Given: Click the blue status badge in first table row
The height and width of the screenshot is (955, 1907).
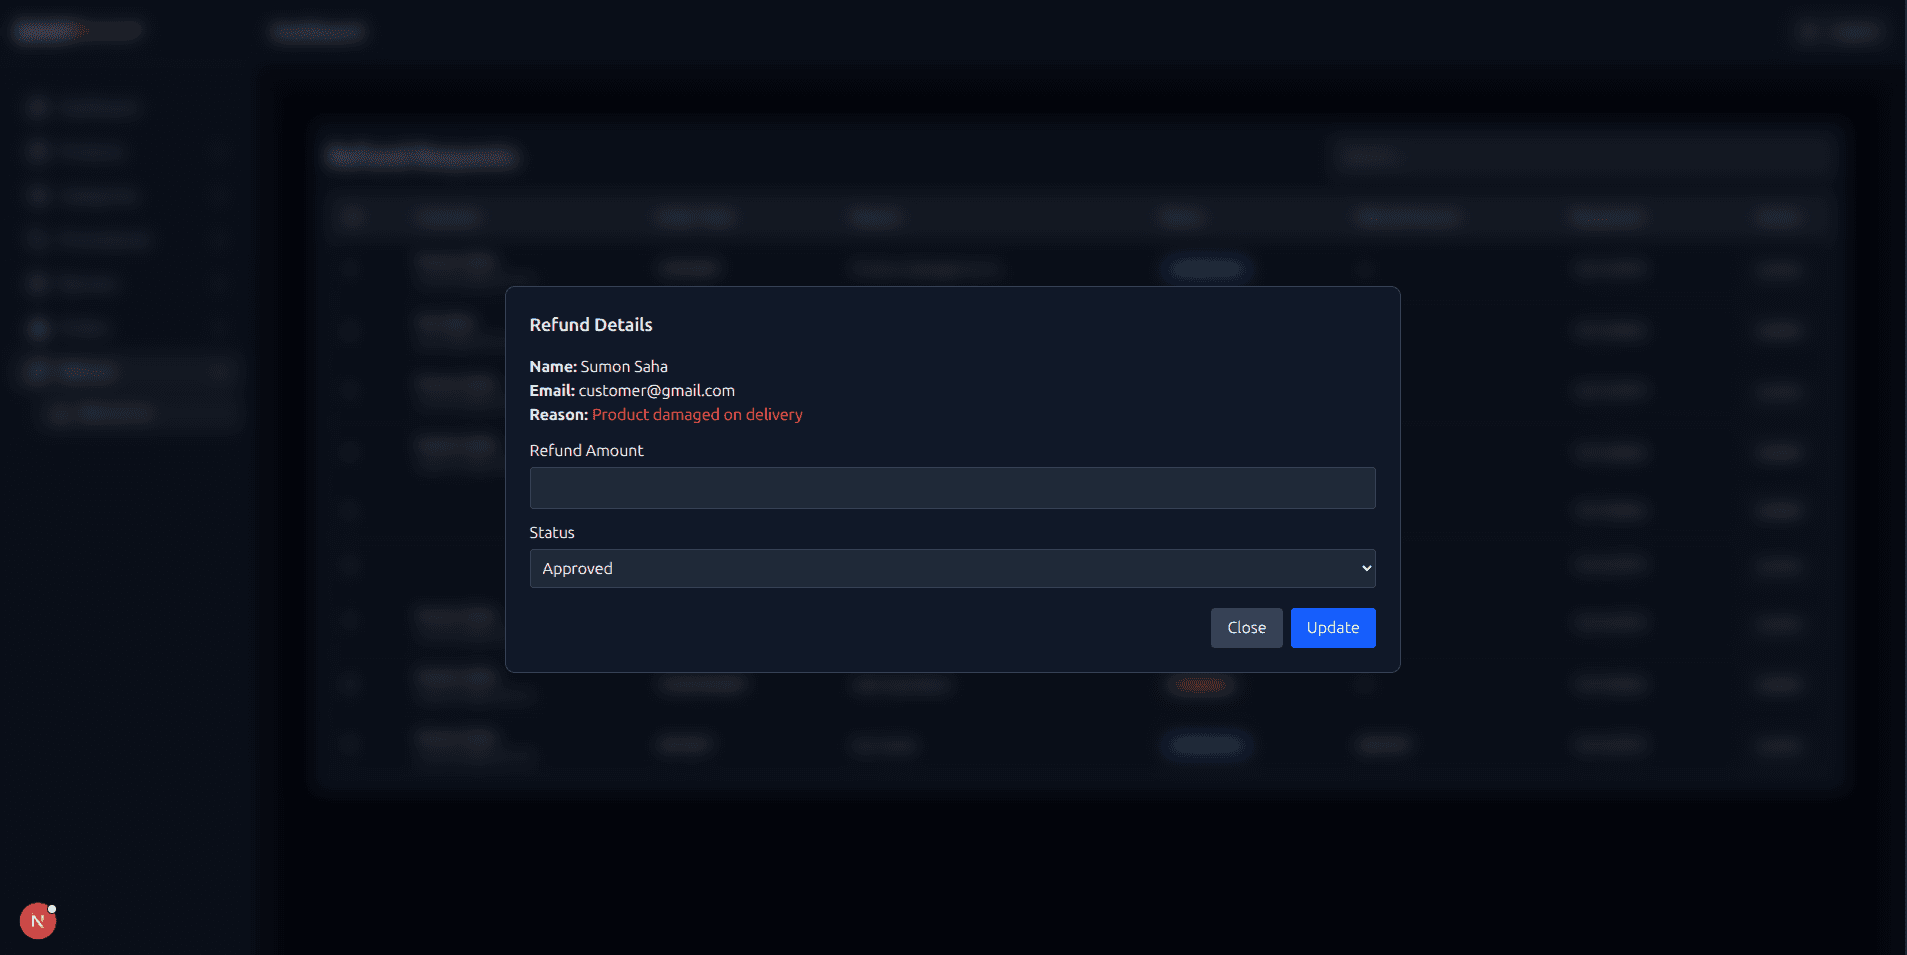Looking at the screenshot, I should click(1206, 268).
